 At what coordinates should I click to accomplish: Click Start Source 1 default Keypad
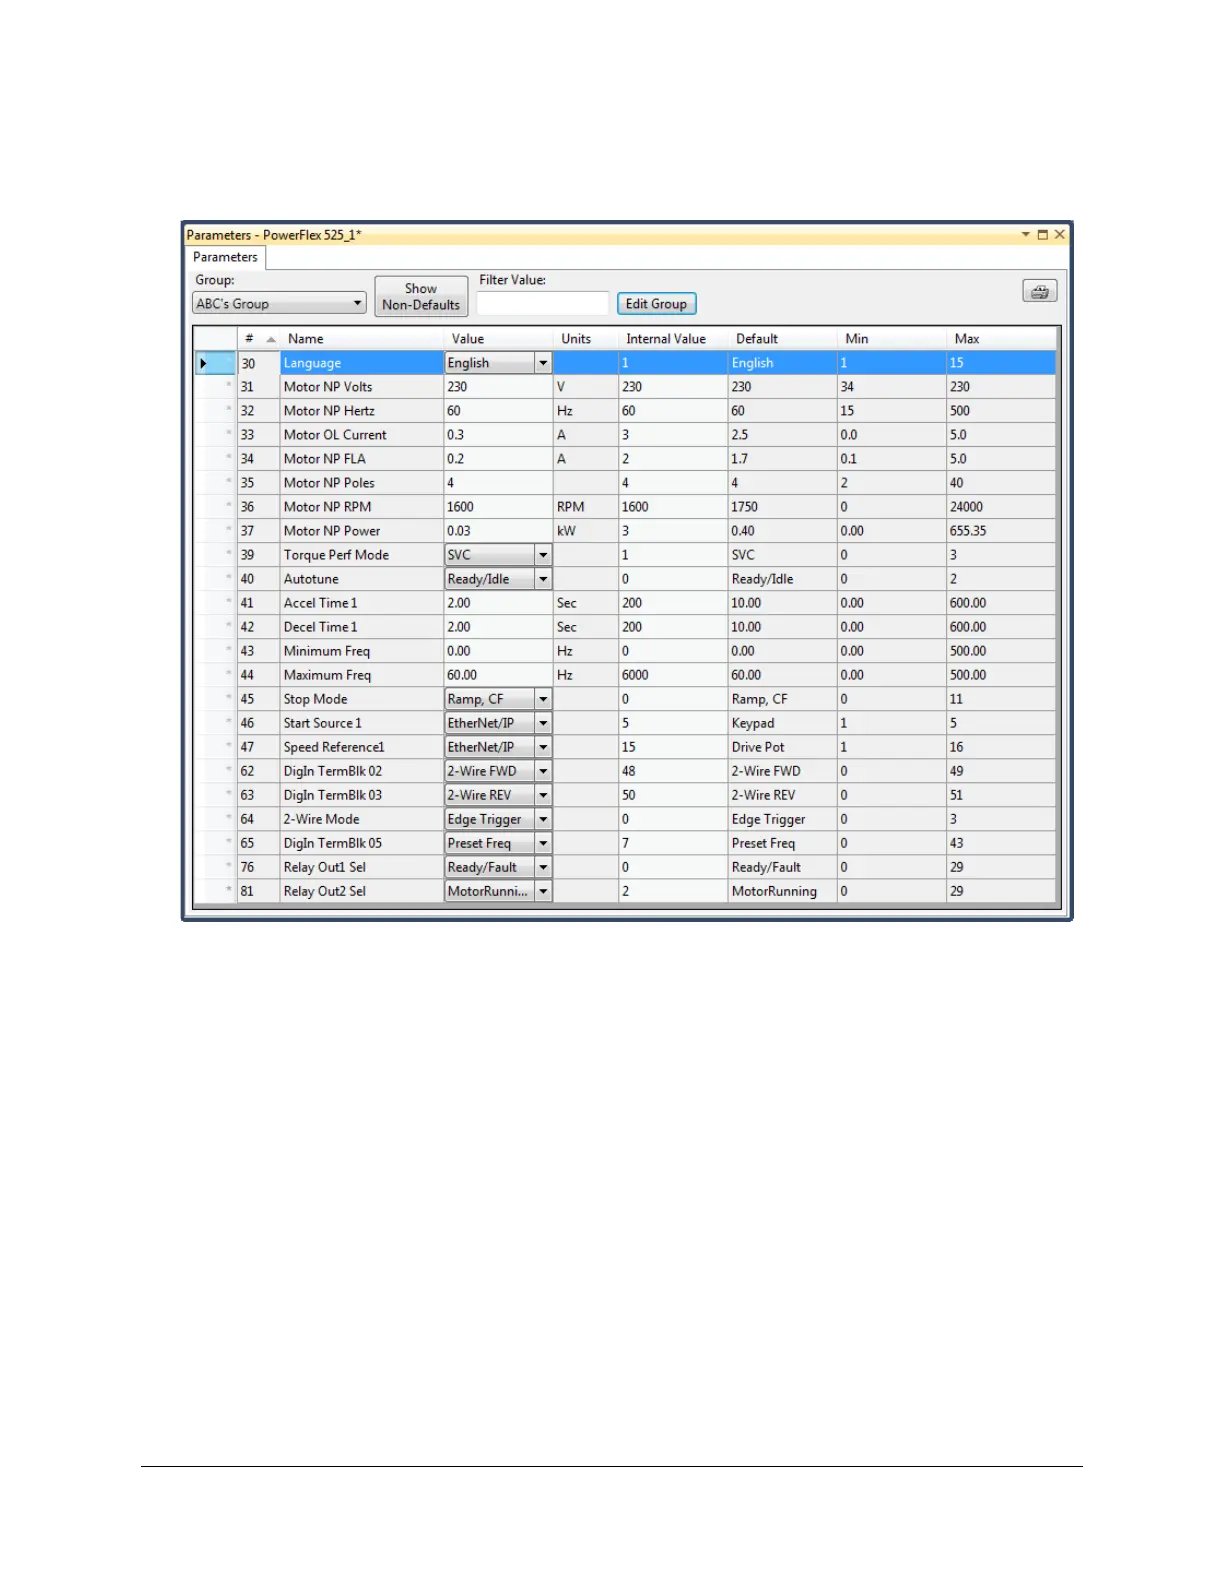click(783, 723)
